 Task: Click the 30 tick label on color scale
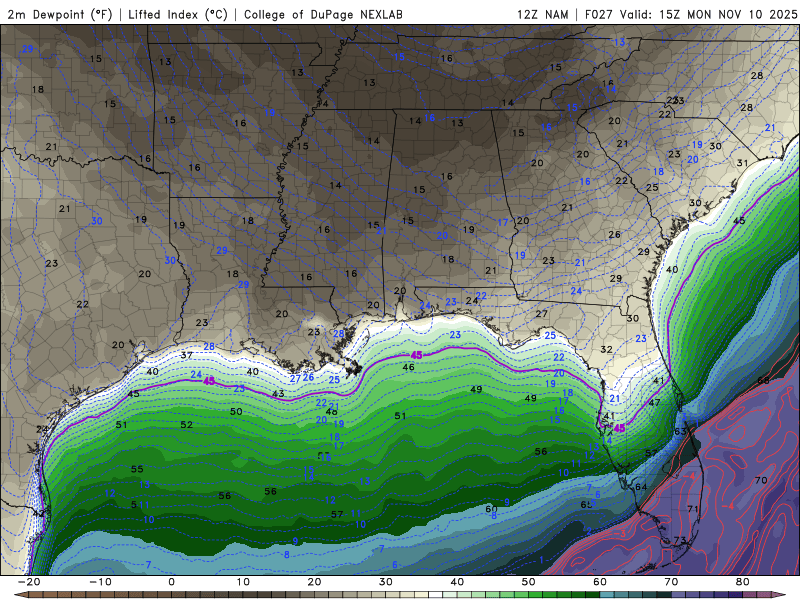point(386,582)
